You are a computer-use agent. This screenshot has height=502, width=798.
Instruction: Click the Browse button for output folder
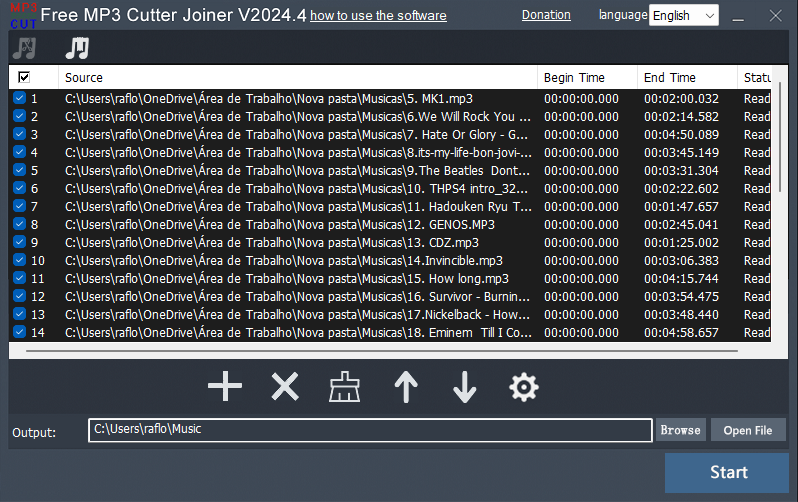pos(680,430)
